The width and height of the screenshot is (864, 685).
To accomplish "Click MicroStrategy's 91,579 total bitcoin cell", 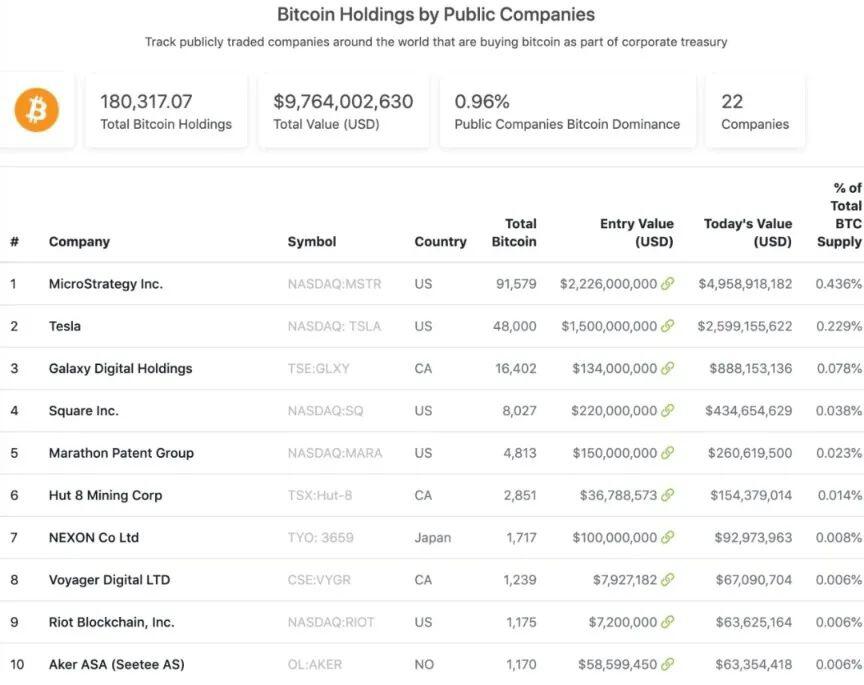I will [516, 284].
